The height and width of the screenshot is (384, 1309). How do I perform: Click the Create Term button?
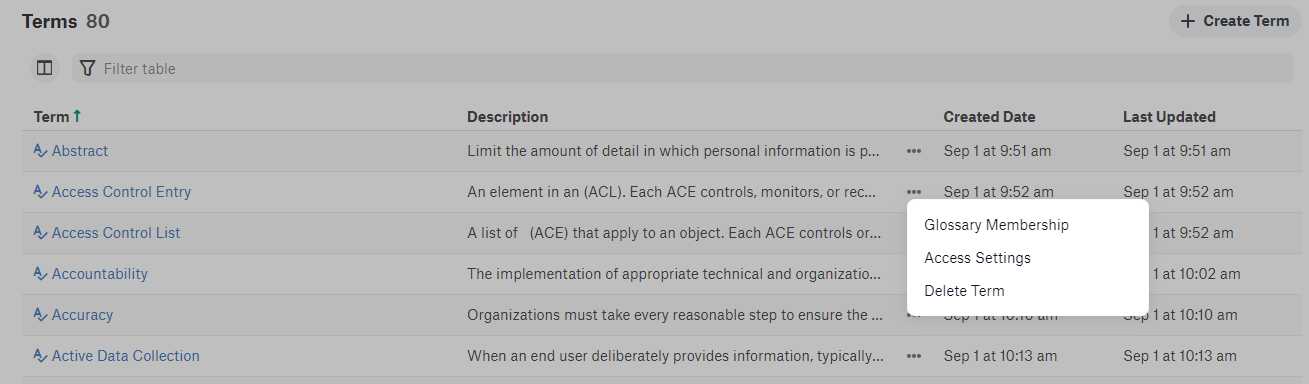click(x=1235, y=21)
